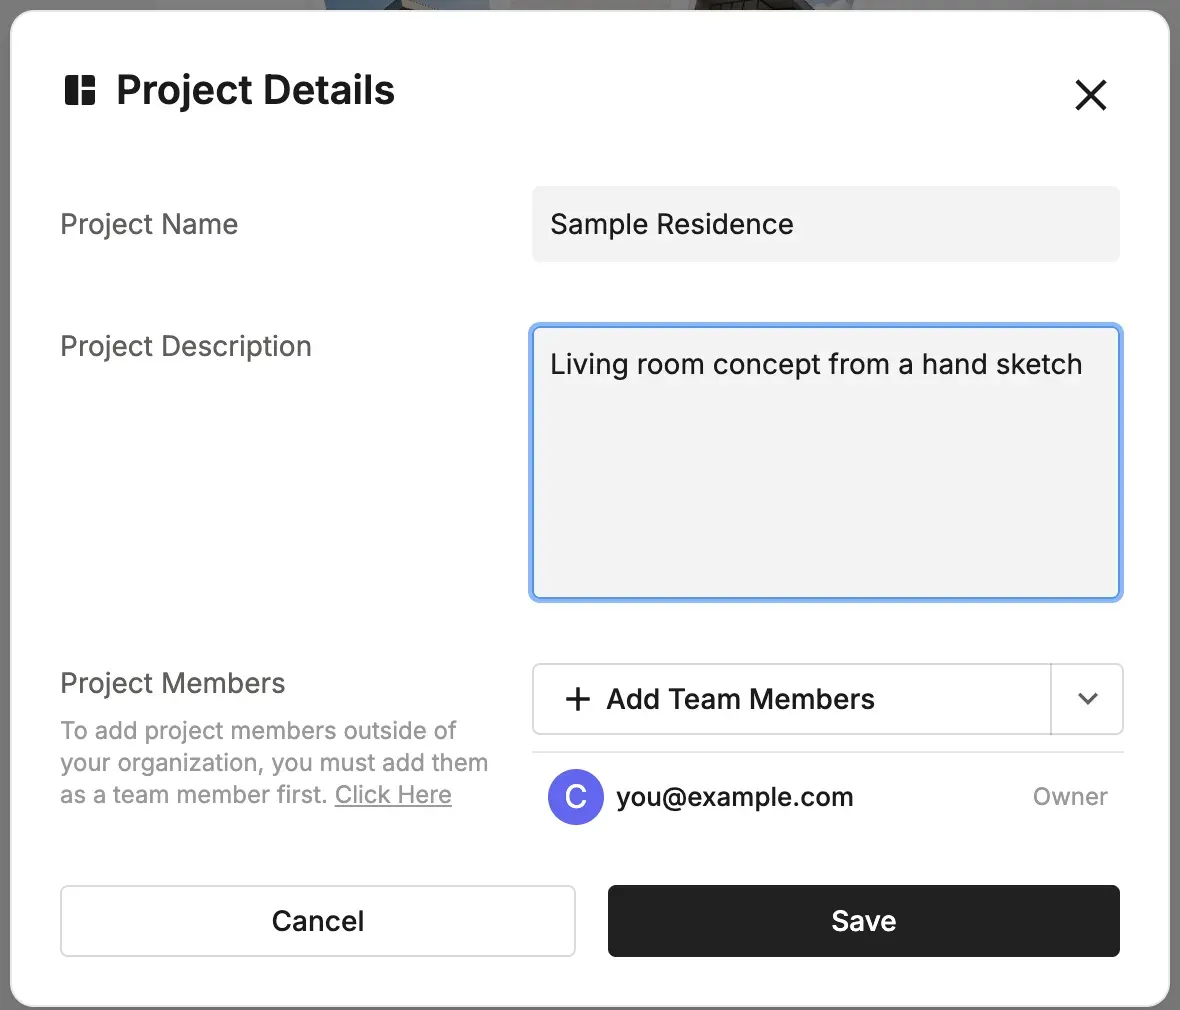The height and width of the screenshot is (1010, 1180).
Task: Open the Click Here link
Action: point(393,795)
